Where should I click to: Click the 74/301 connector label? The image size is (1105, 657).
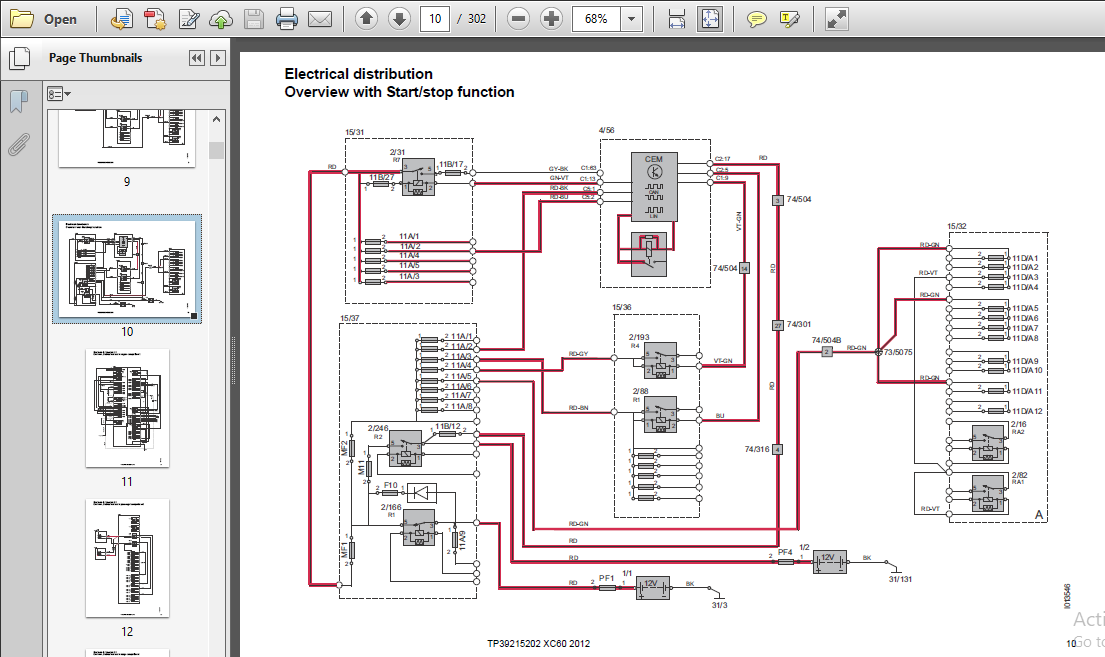(798, 324)
